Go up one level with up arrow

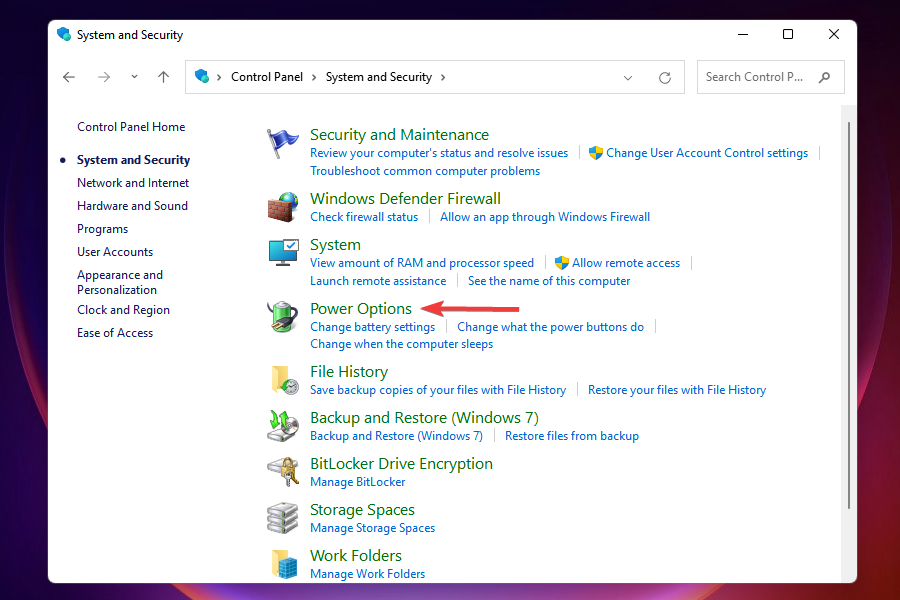tap(164, 77)
